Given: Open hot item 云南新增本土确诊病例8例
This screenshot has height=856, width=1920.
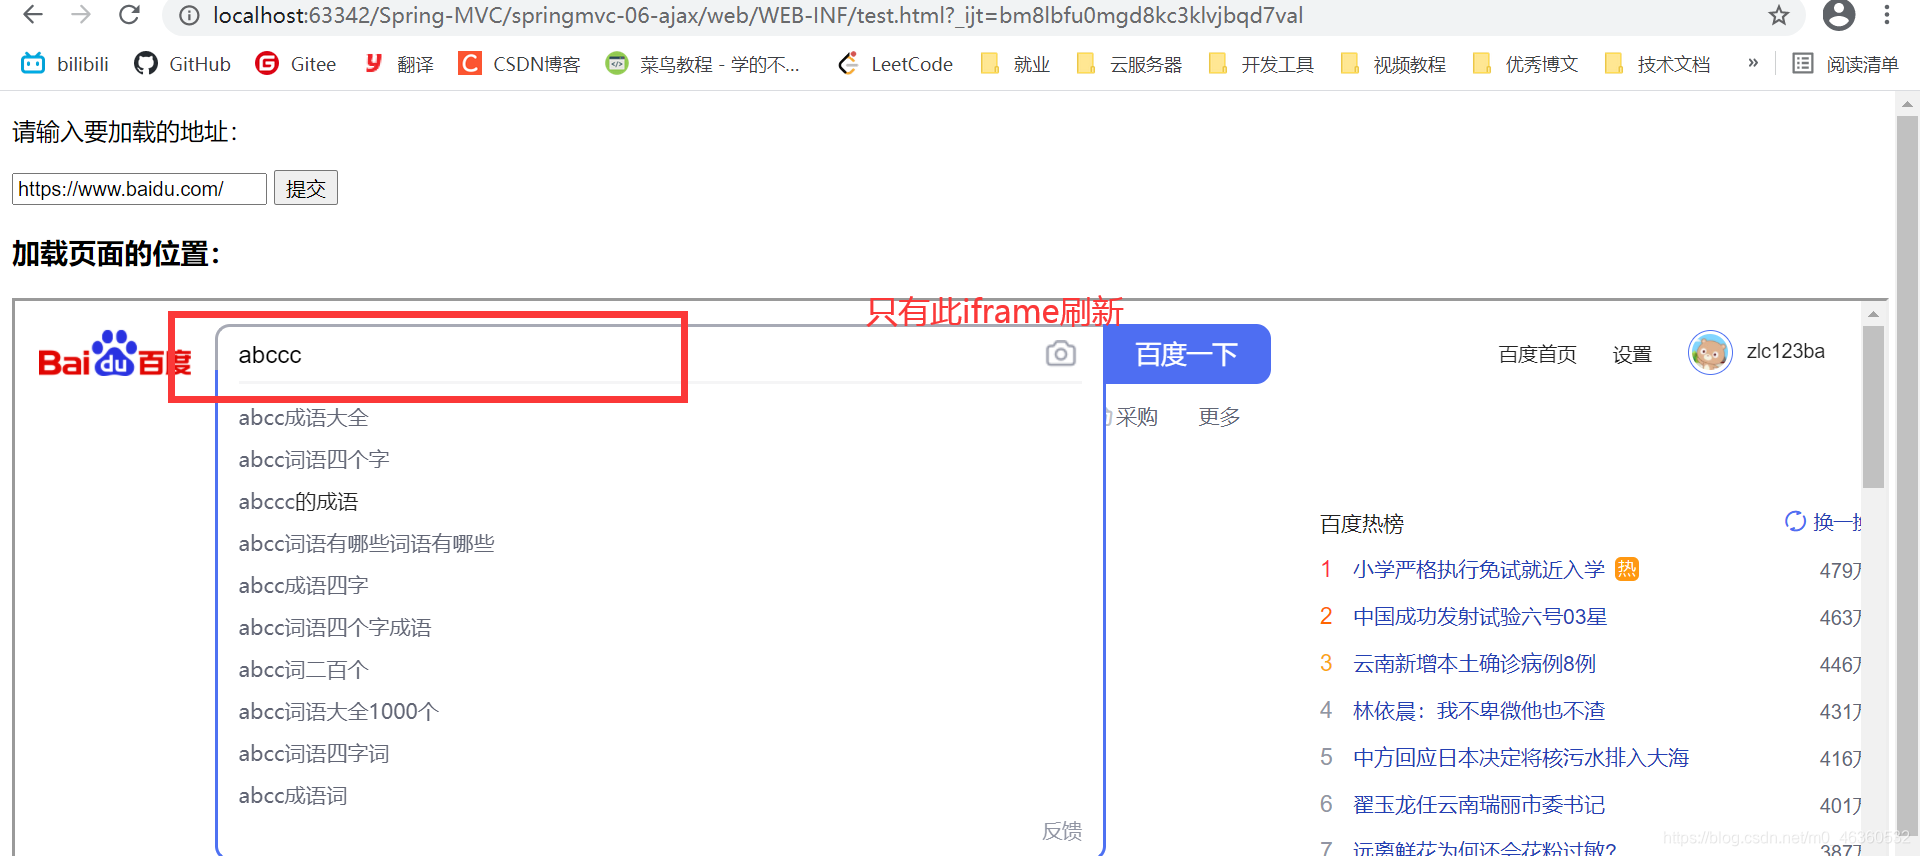Looking at the screenshot, I should pyautogui.click(x=1474, y=664).
